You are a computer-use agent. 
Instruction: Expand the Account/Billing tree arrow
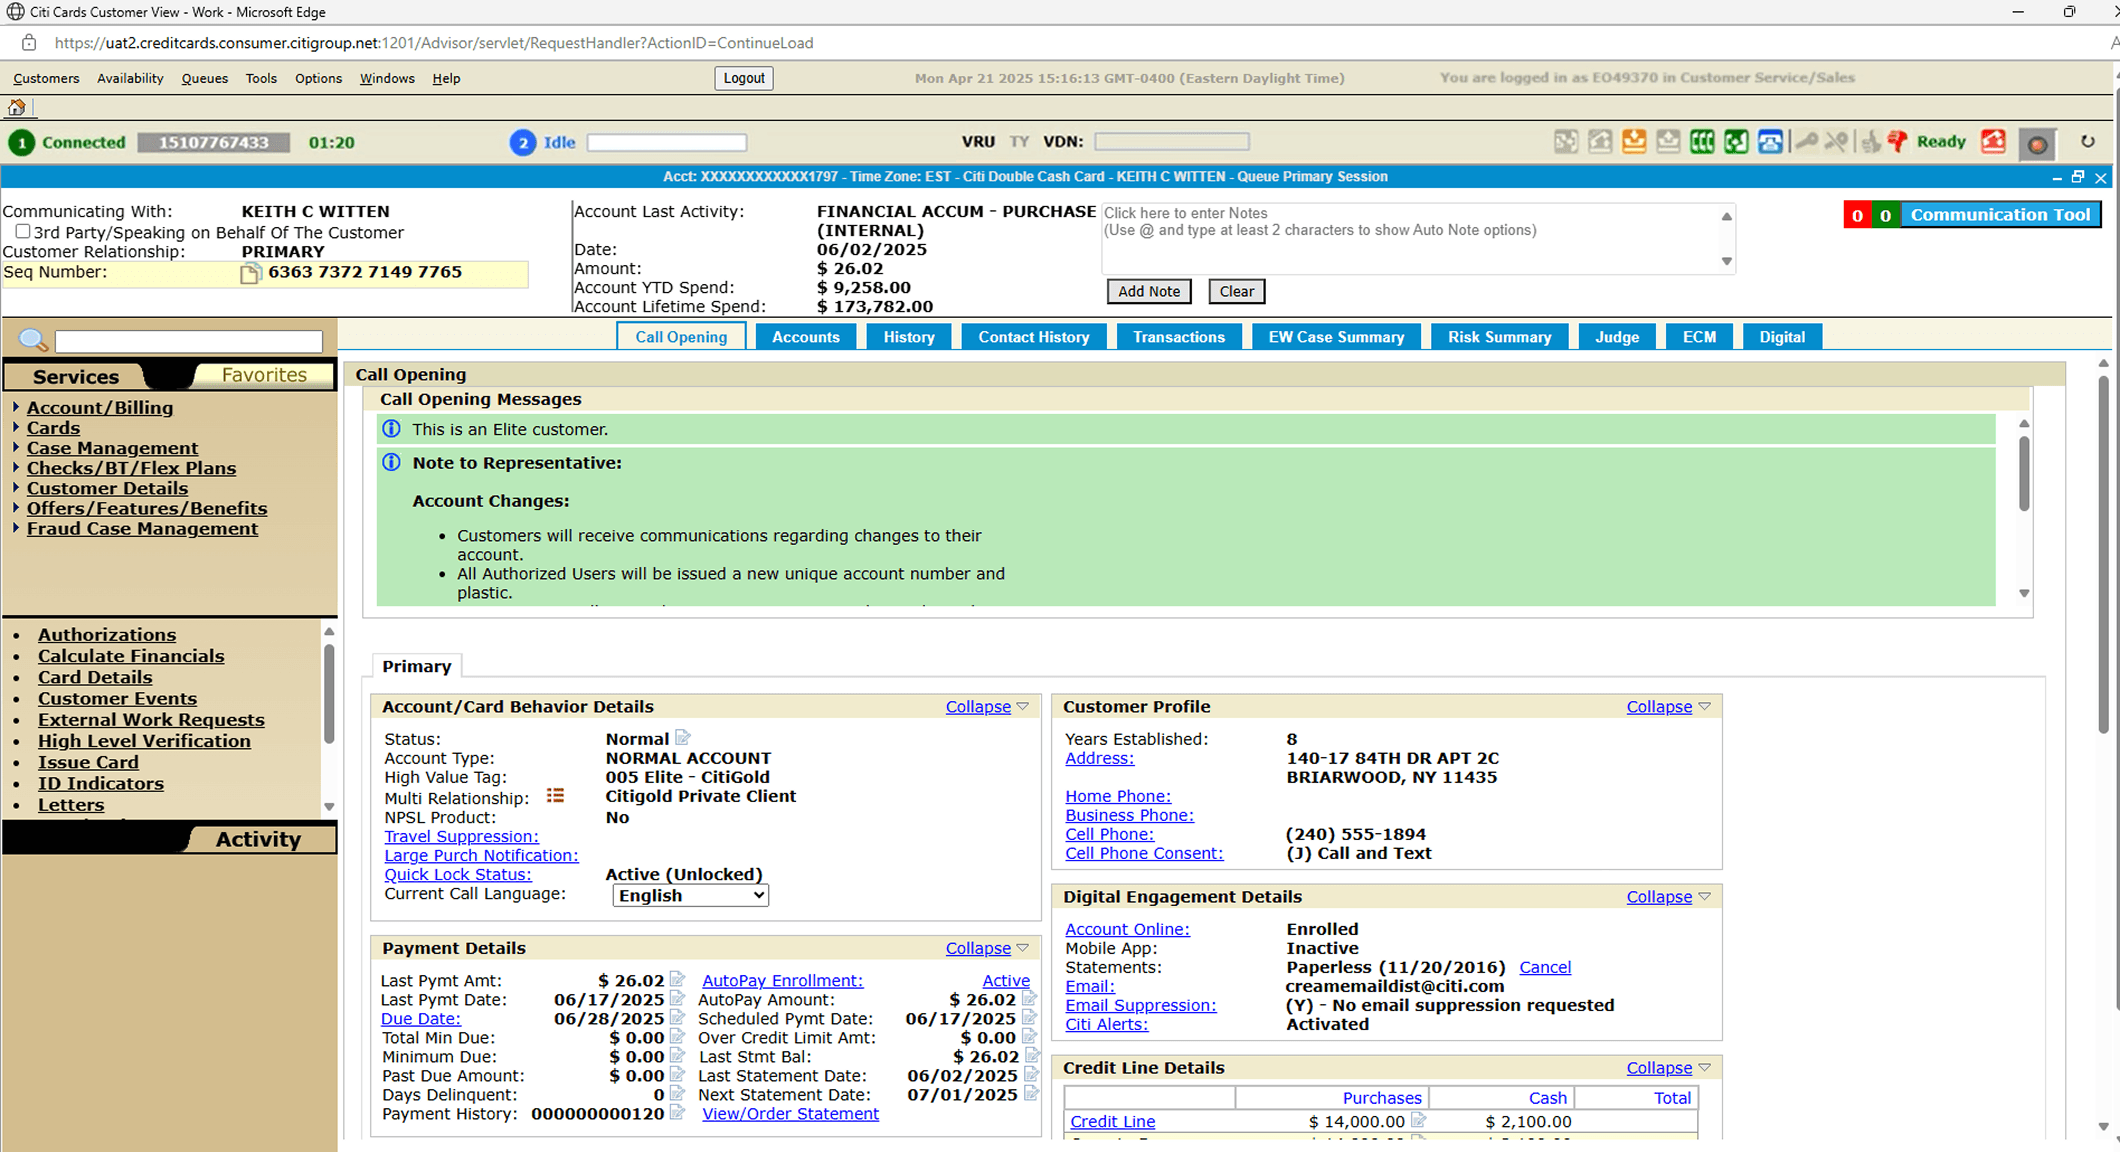[16, 407]
